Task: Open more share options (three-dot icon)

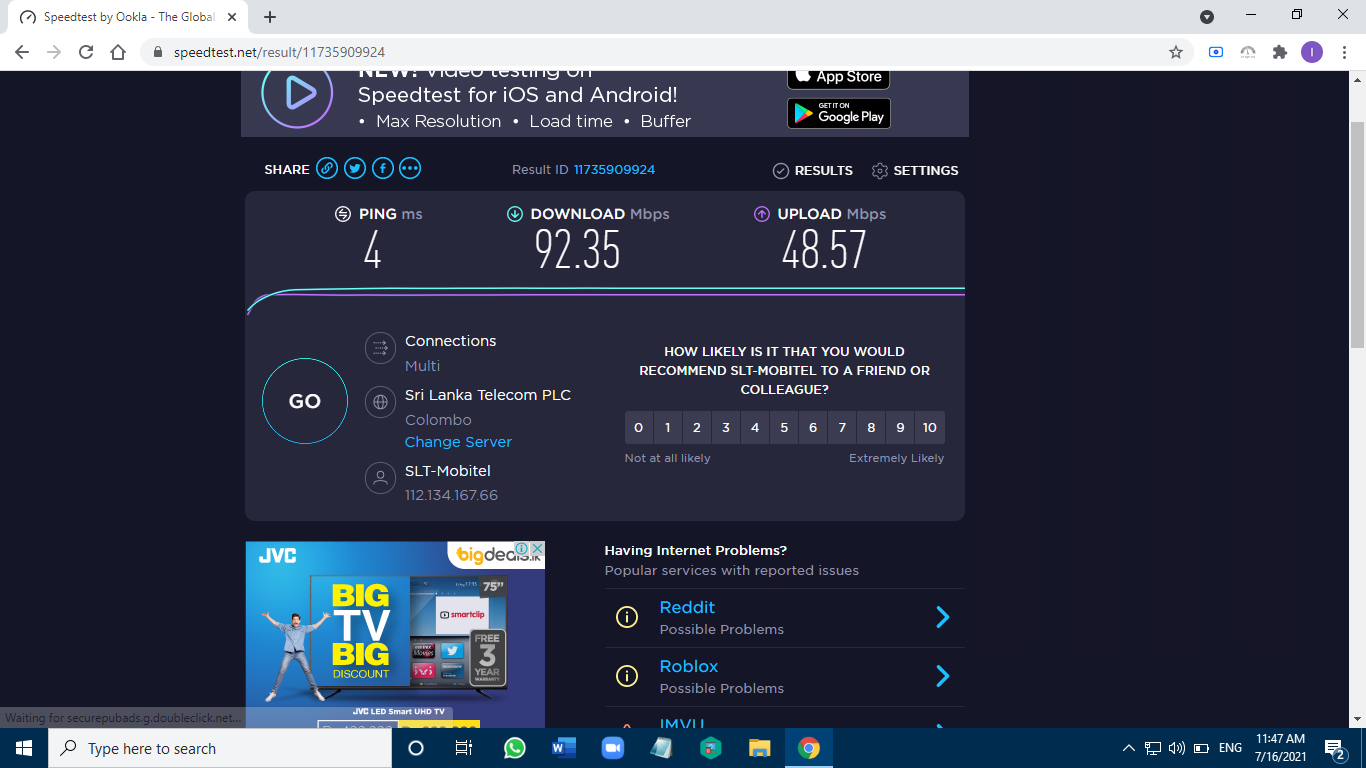Action: pyautogui.click(x=410, y=169)
